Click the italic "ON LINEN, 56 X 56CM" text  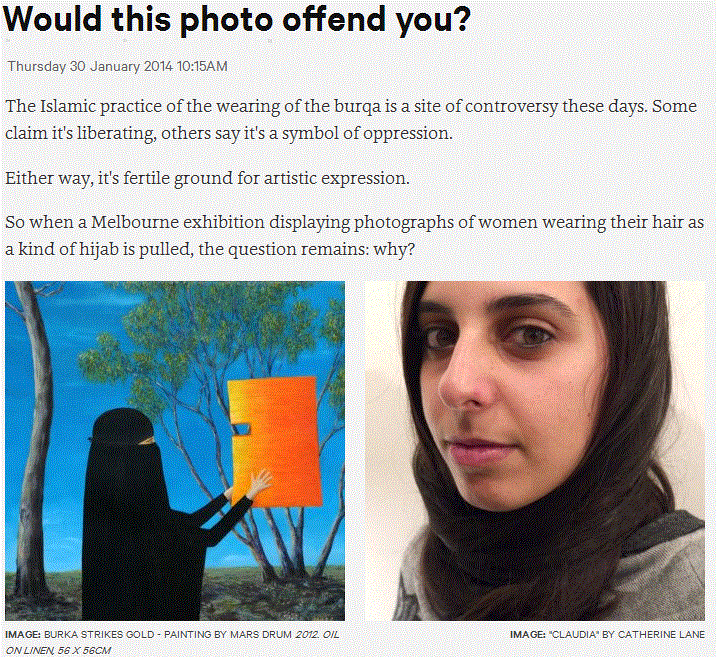(58, 650)
